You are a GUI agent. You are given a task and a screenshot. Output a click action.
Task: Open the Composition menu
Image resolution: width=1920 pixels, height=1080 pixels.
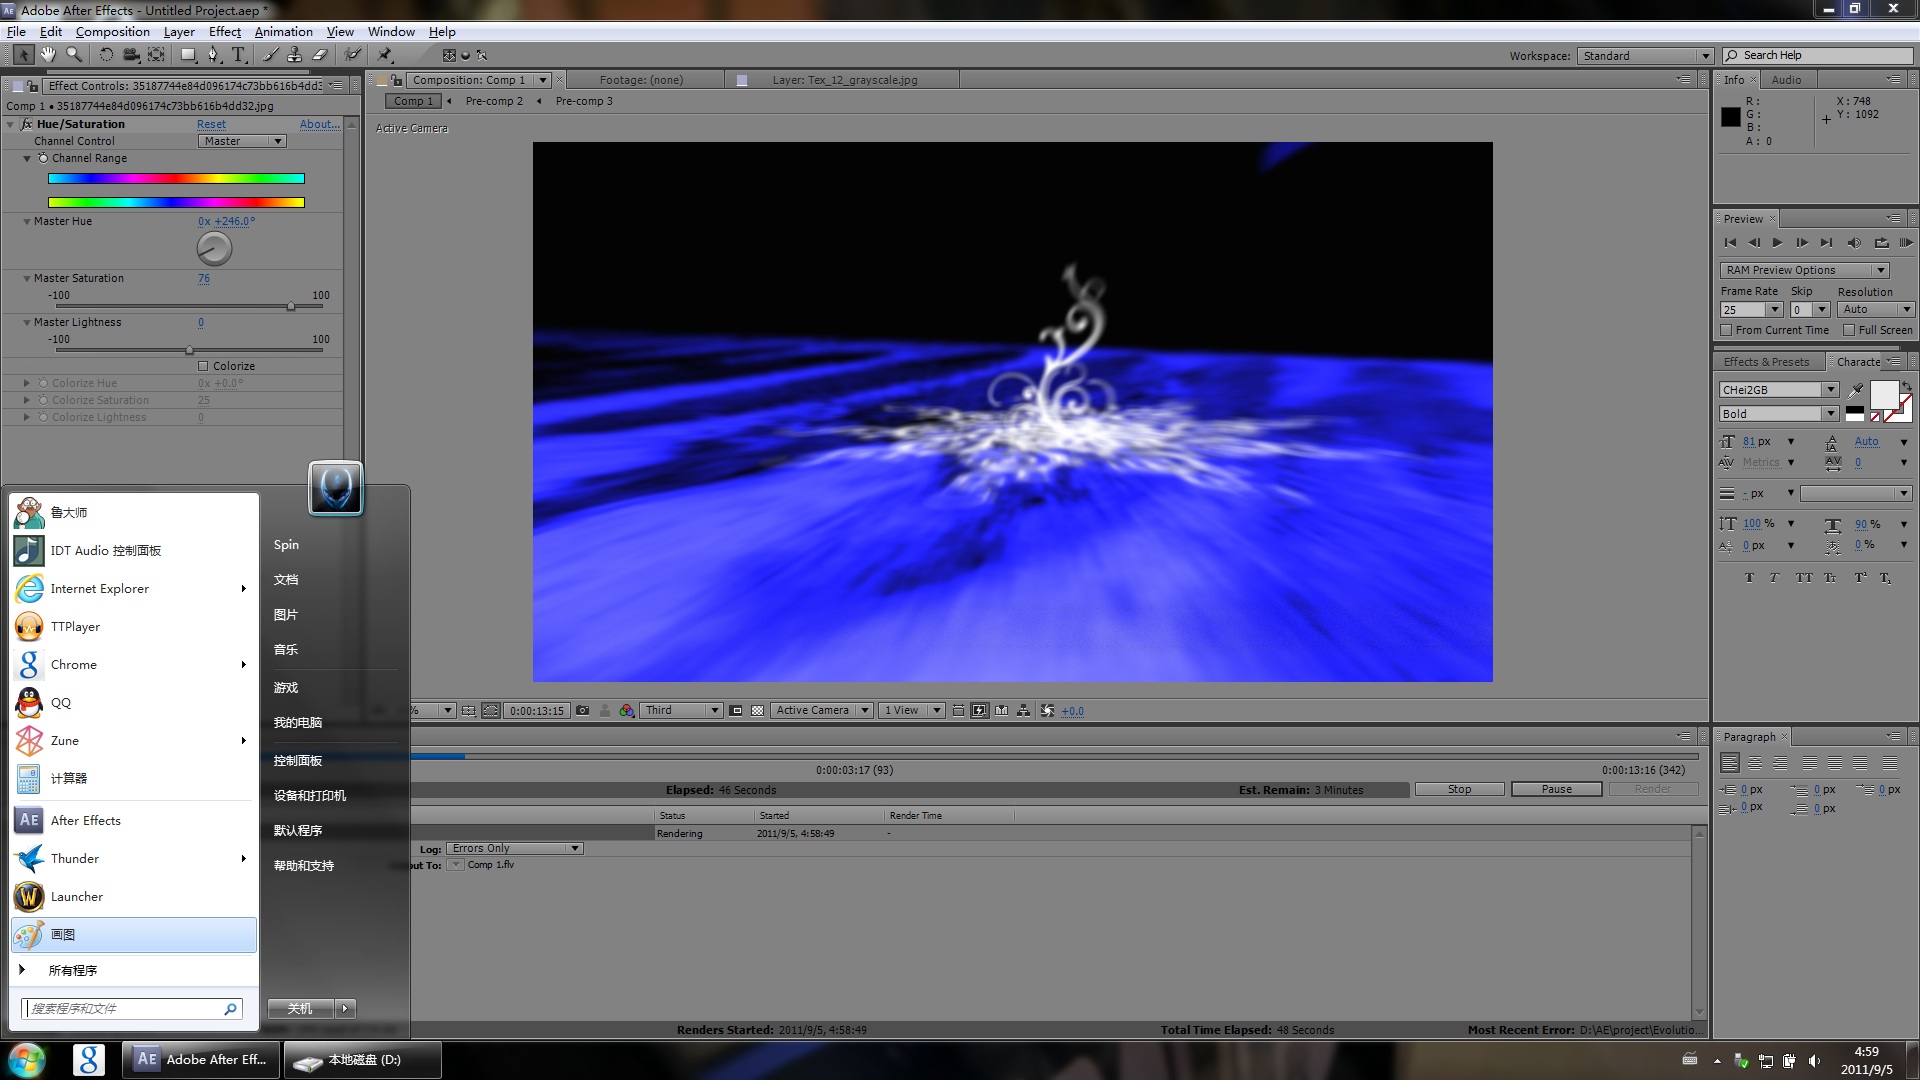click(x=112, y=32)
